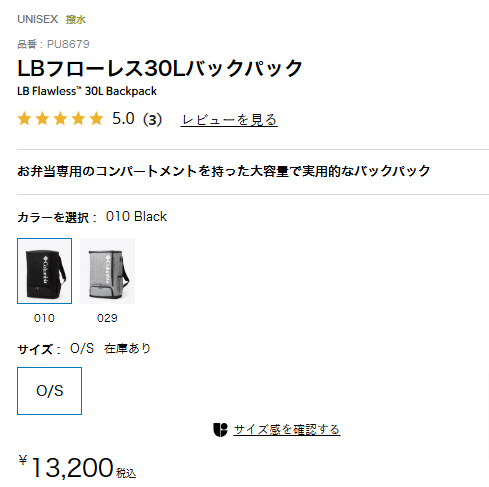Click the (3) review count

(152, 119)
